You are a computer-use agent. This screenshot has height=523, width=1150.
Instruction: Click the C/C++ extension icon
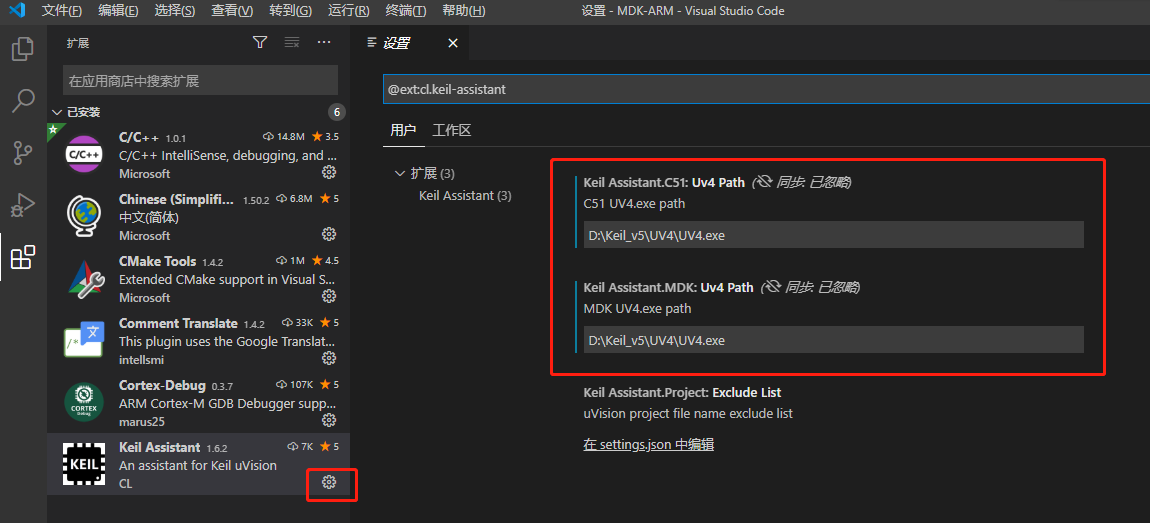pos(84,154)
